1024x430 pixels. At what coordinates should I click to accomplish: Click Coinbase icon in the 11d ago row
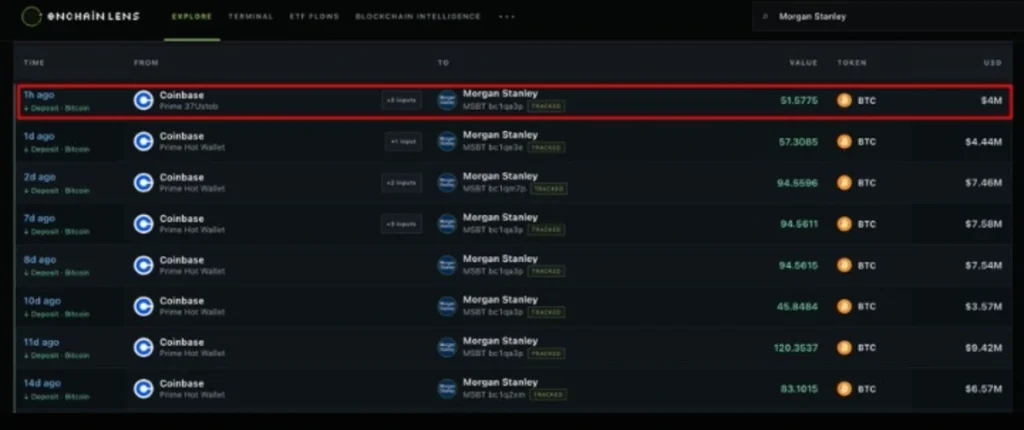coord(143,348)
